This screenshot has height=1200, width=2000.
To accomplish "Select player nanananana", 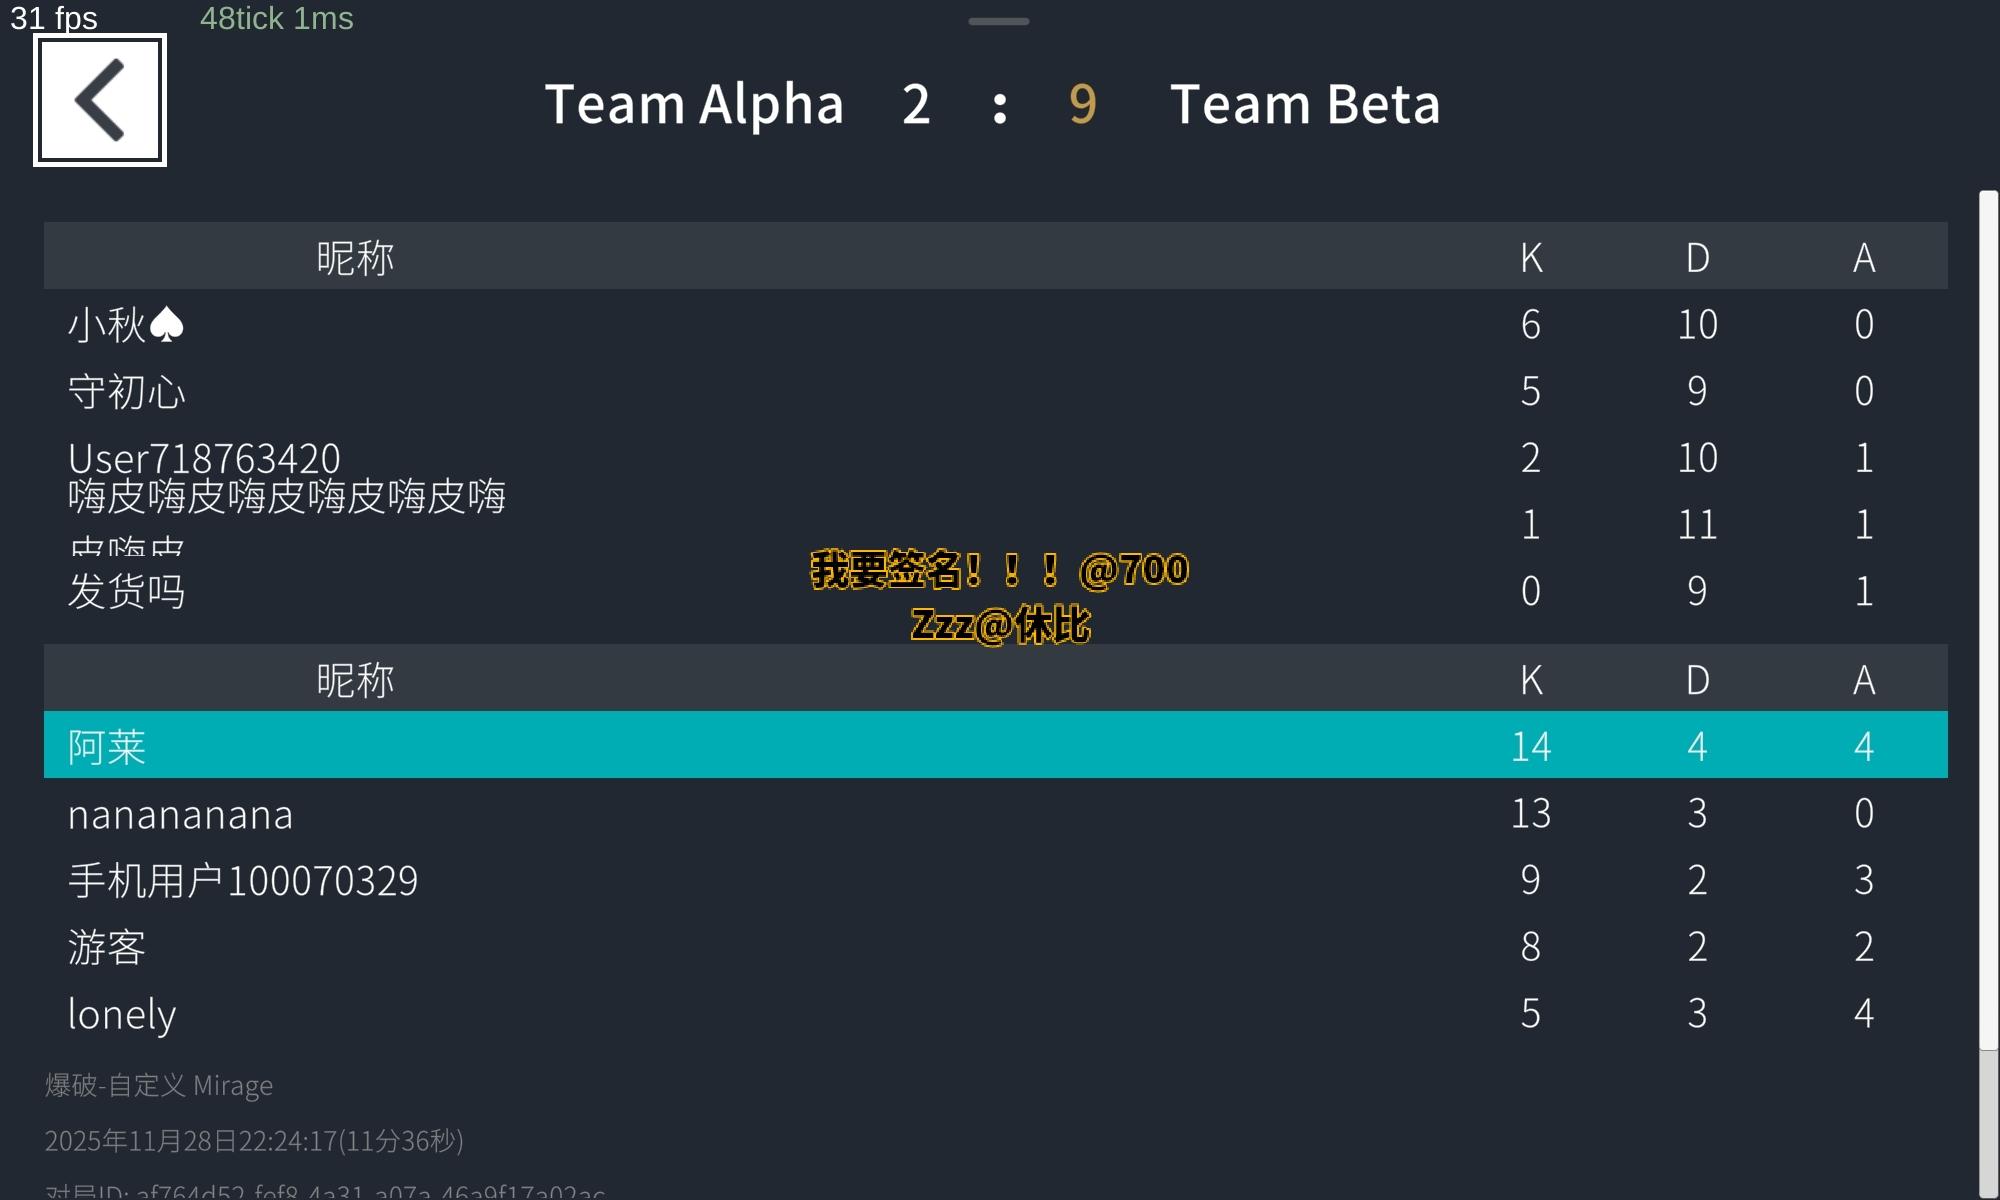I will click(181, 814).
